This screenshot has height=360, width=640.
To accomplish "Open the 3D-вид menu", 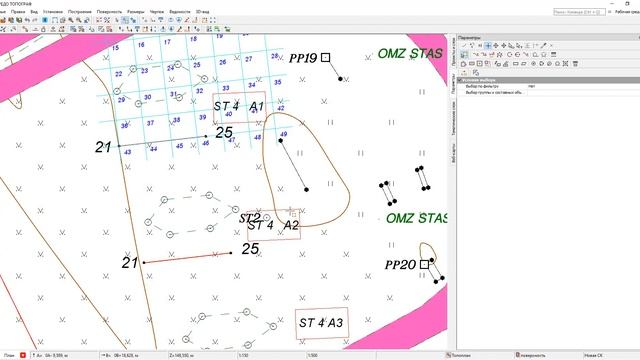I will (202, 12).
